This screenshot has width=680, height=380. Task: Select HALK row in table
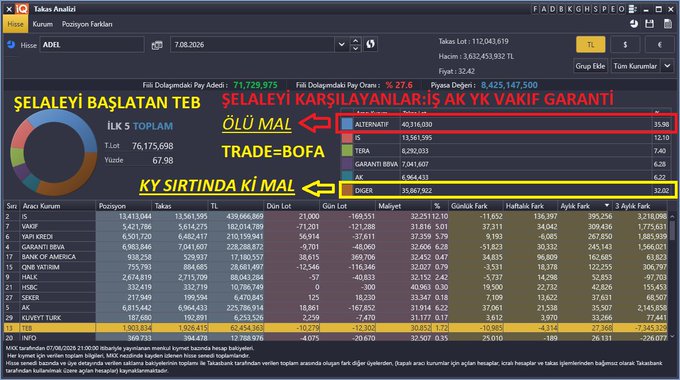(x=336, y=277)
